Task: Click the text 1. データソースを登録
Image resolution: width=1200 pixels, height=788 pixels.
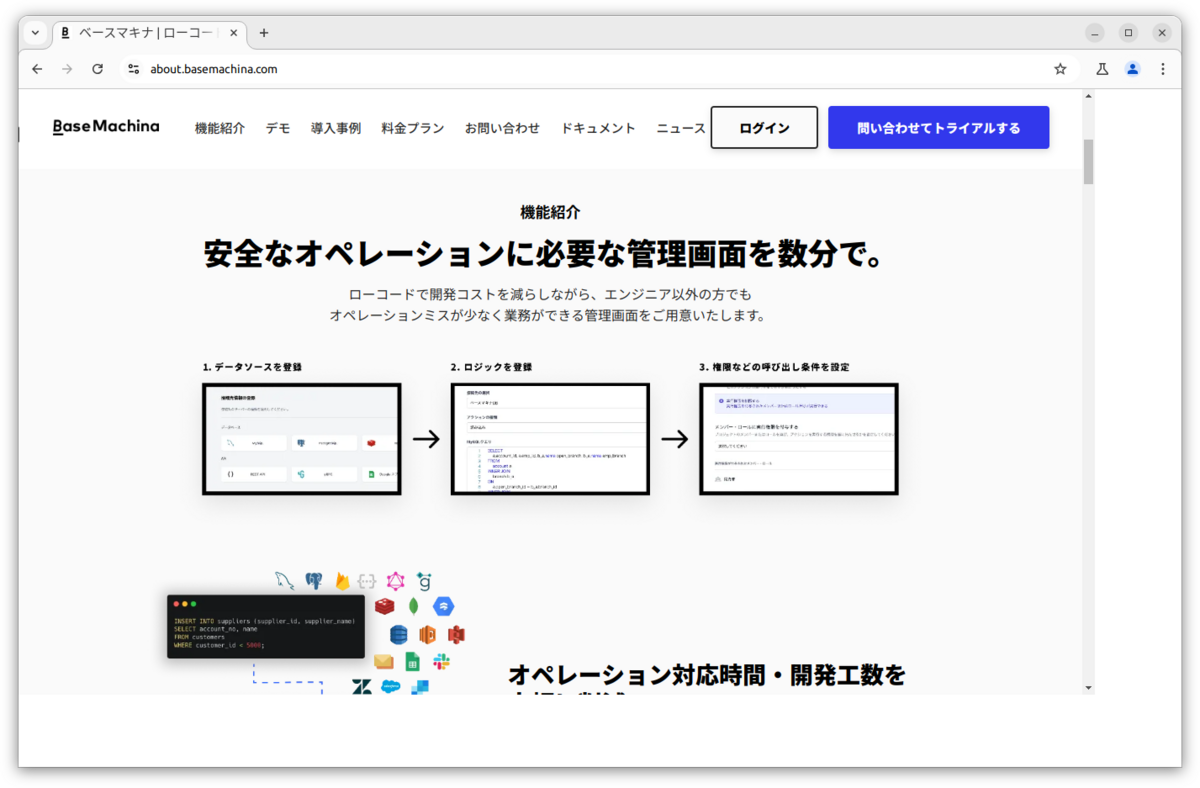Action: pos(252,367)
